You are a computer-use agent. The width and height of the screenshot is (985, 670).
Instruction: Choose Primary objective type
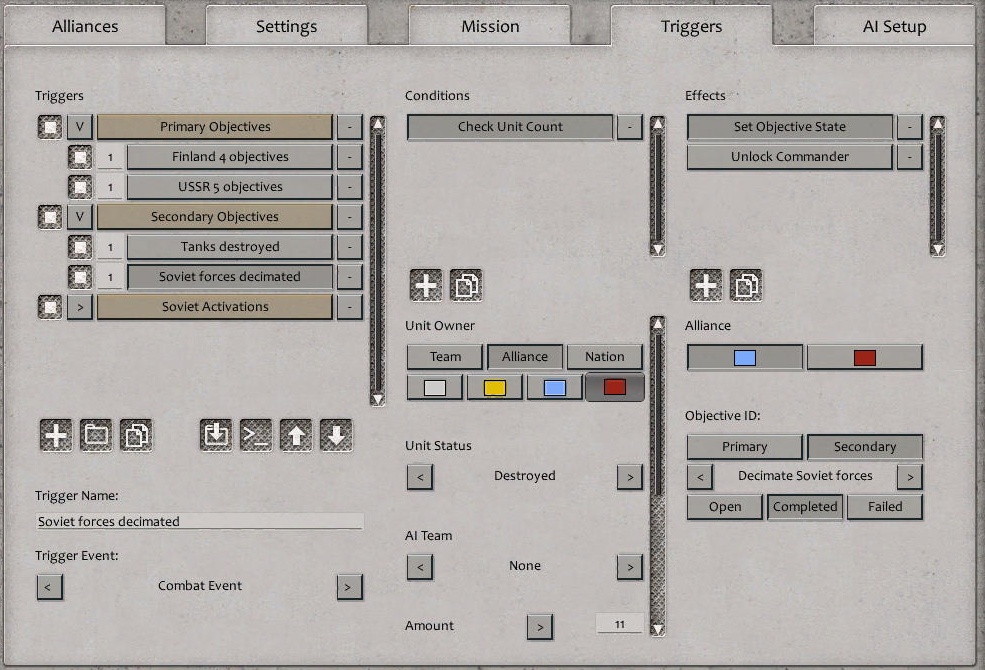745,446
